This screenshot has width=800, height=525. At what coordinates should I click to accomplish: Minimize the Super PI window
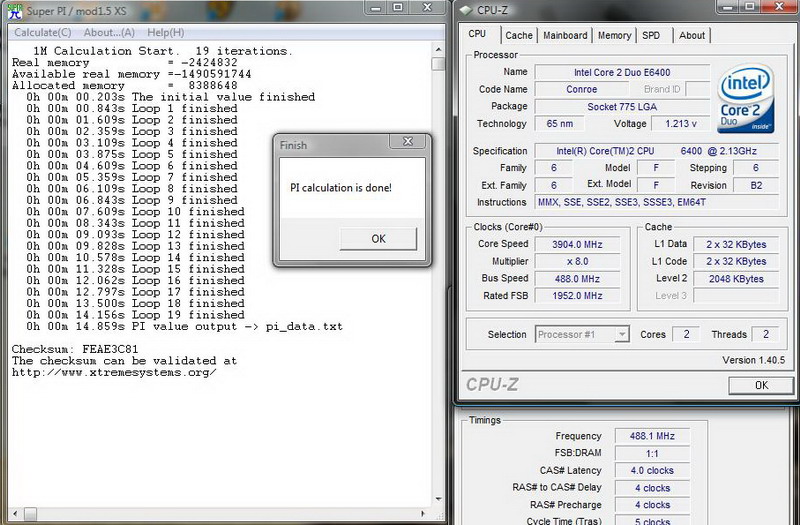[374, 8]
